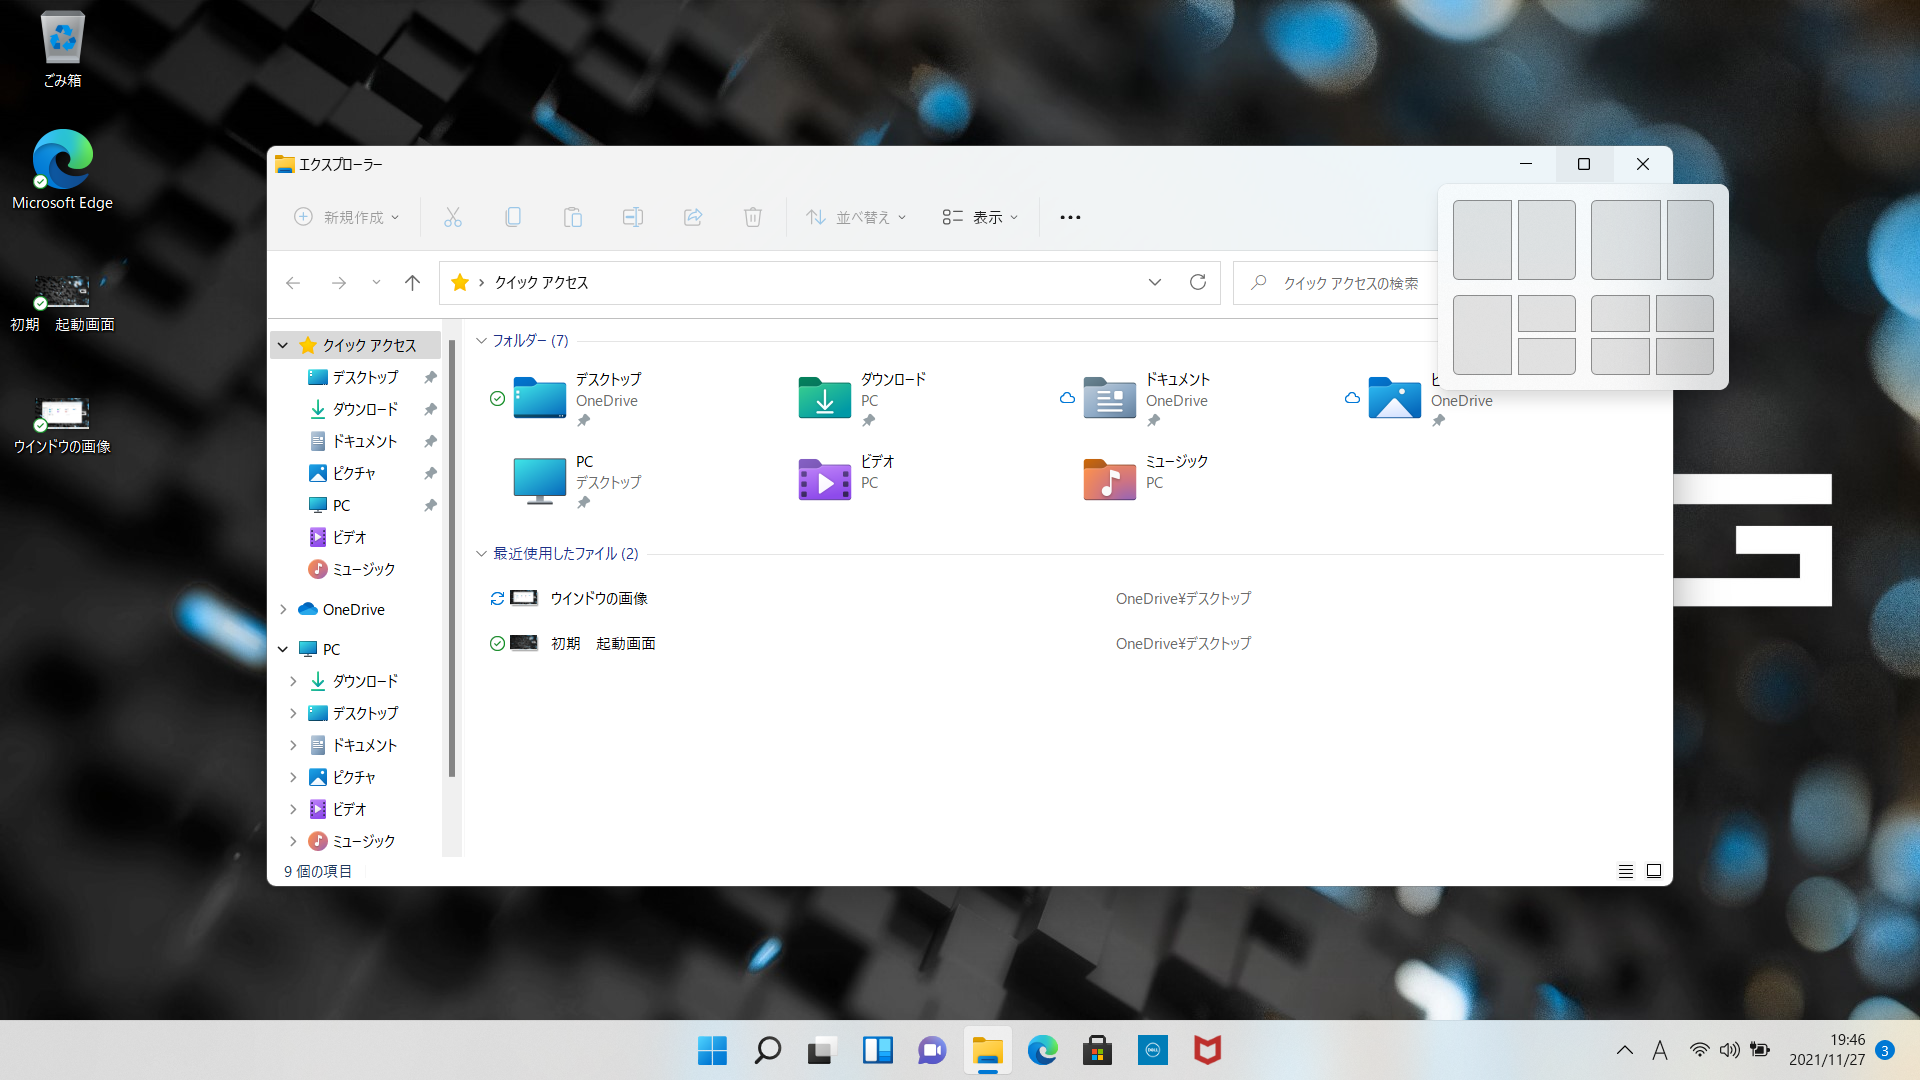Open Microsoft Store from taskbar
Image resolution: width=1920 pixels, height=1080 pixels.
click(1097, 1050)
